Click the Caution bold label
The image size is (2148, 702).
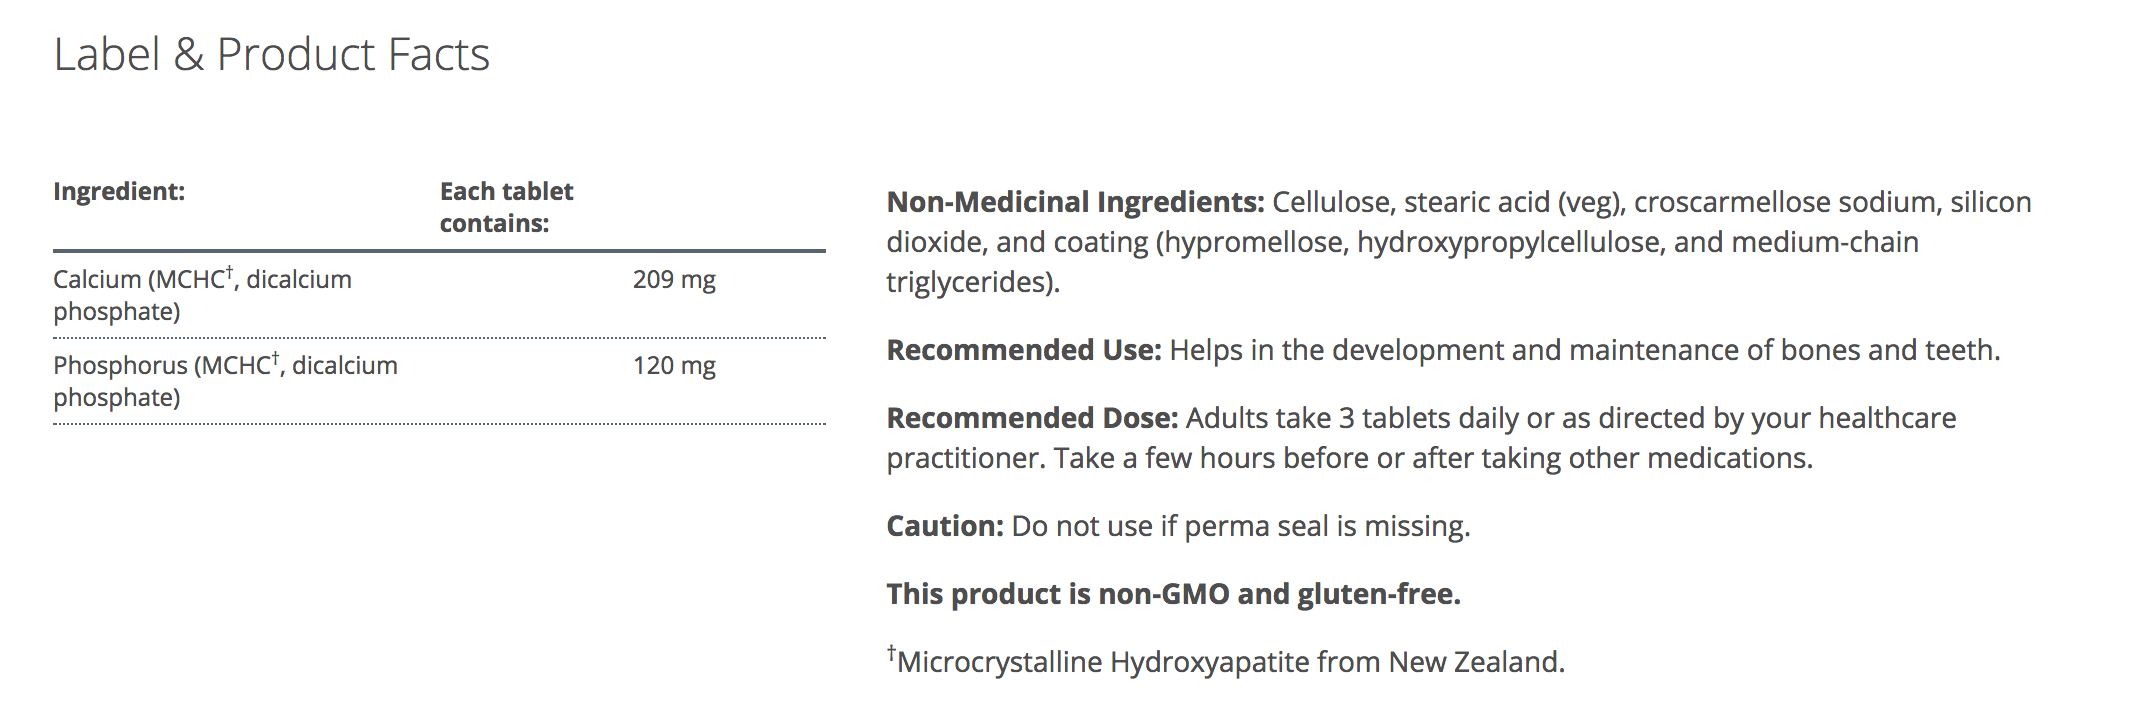(x=944, y=526)
